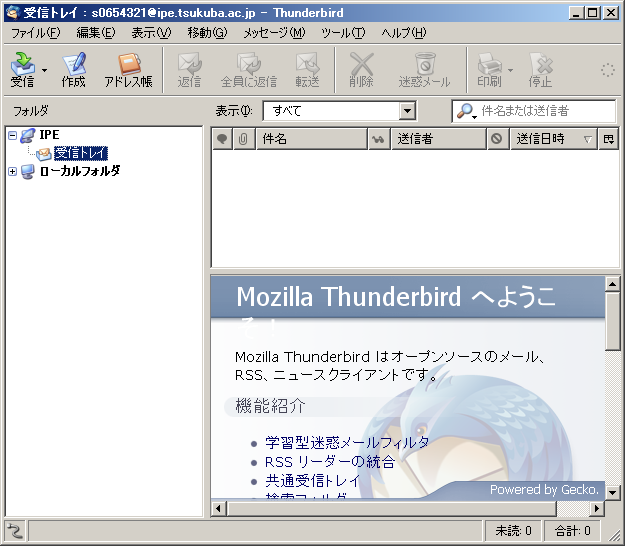Compose a new message with 作成
Viewport: 625px width, 546px height.
click(x=74, y=70)
